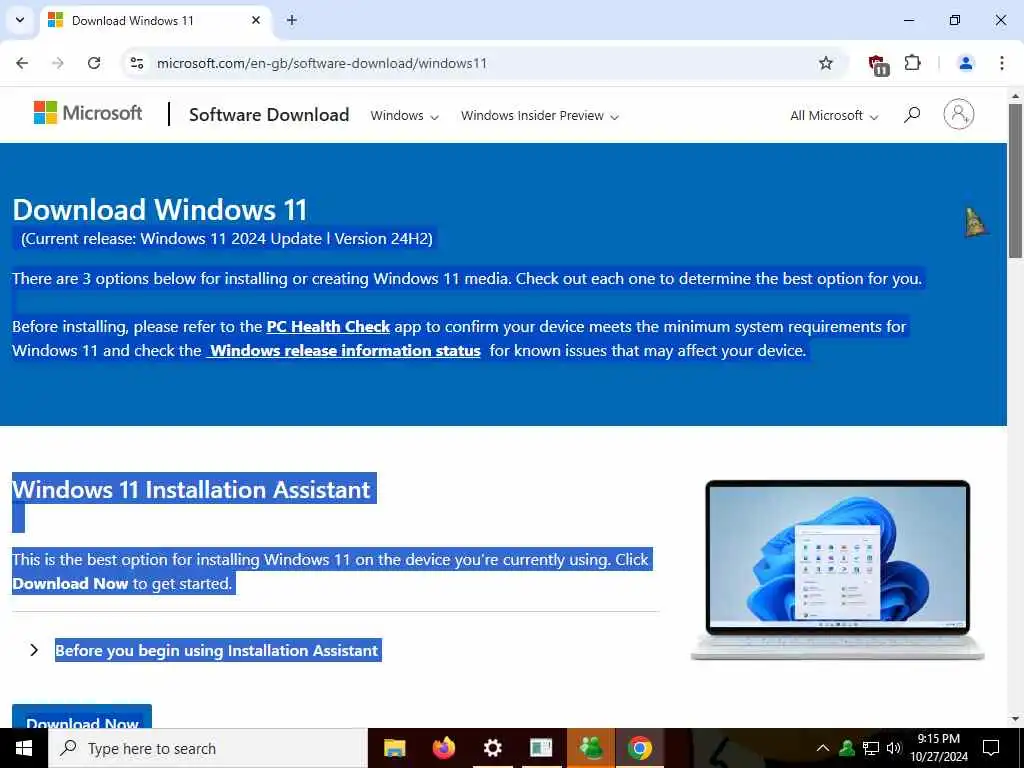Click the scrollbar down arrow
This screenshot has width=1024, height=768.
click(1016, 720)
